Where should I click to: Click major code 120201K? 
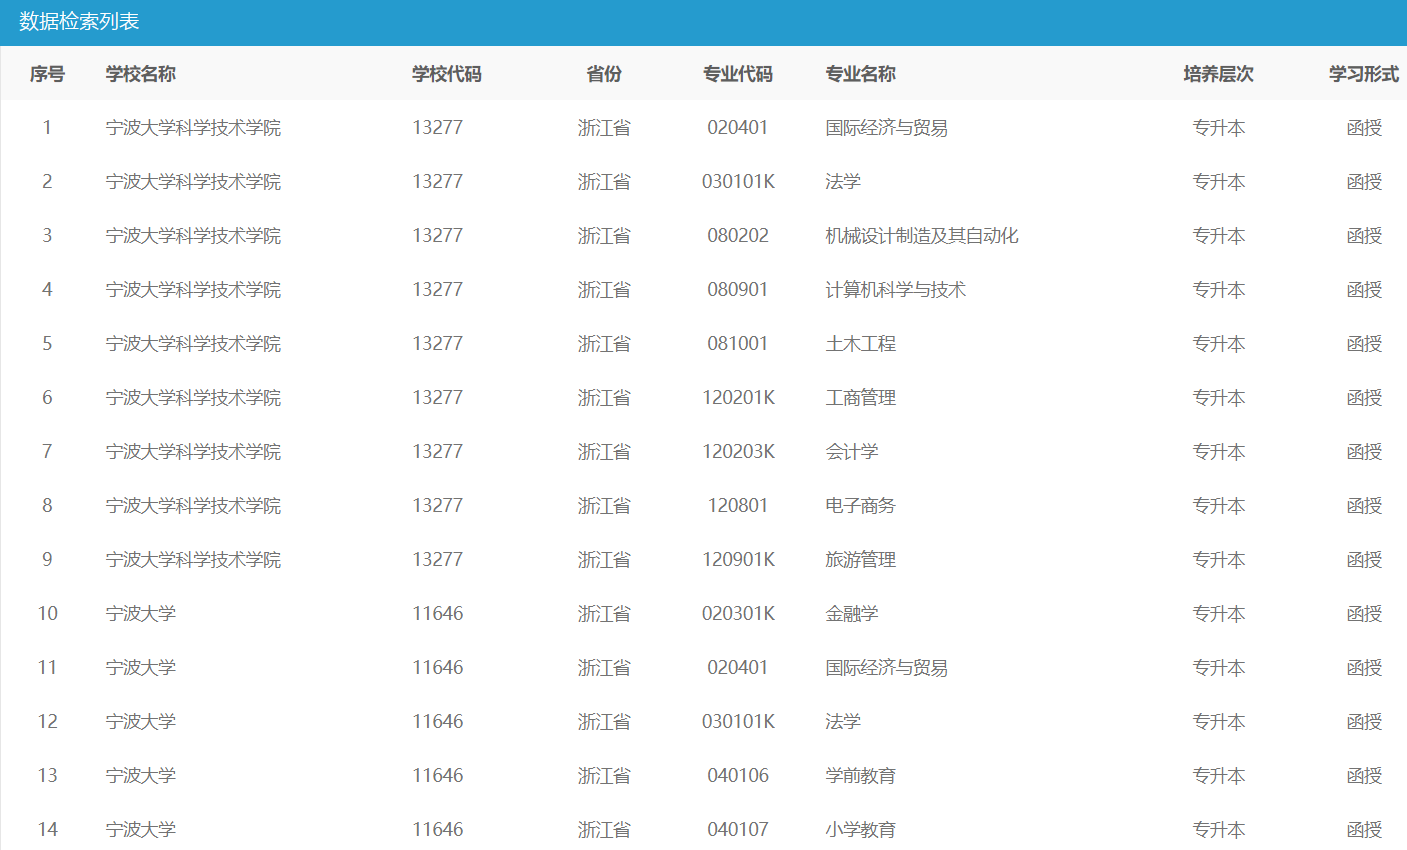point(738,398)
